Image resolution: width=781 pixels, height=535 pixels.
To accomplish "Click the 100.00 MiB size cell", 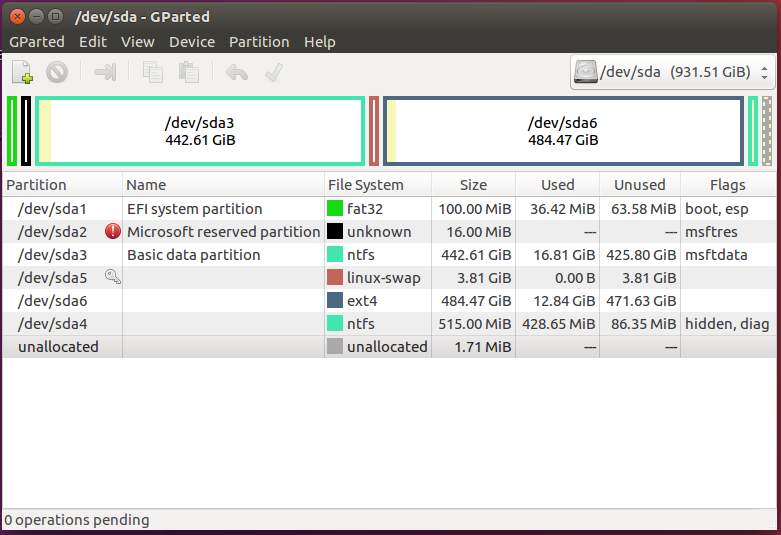I will 475,209.
